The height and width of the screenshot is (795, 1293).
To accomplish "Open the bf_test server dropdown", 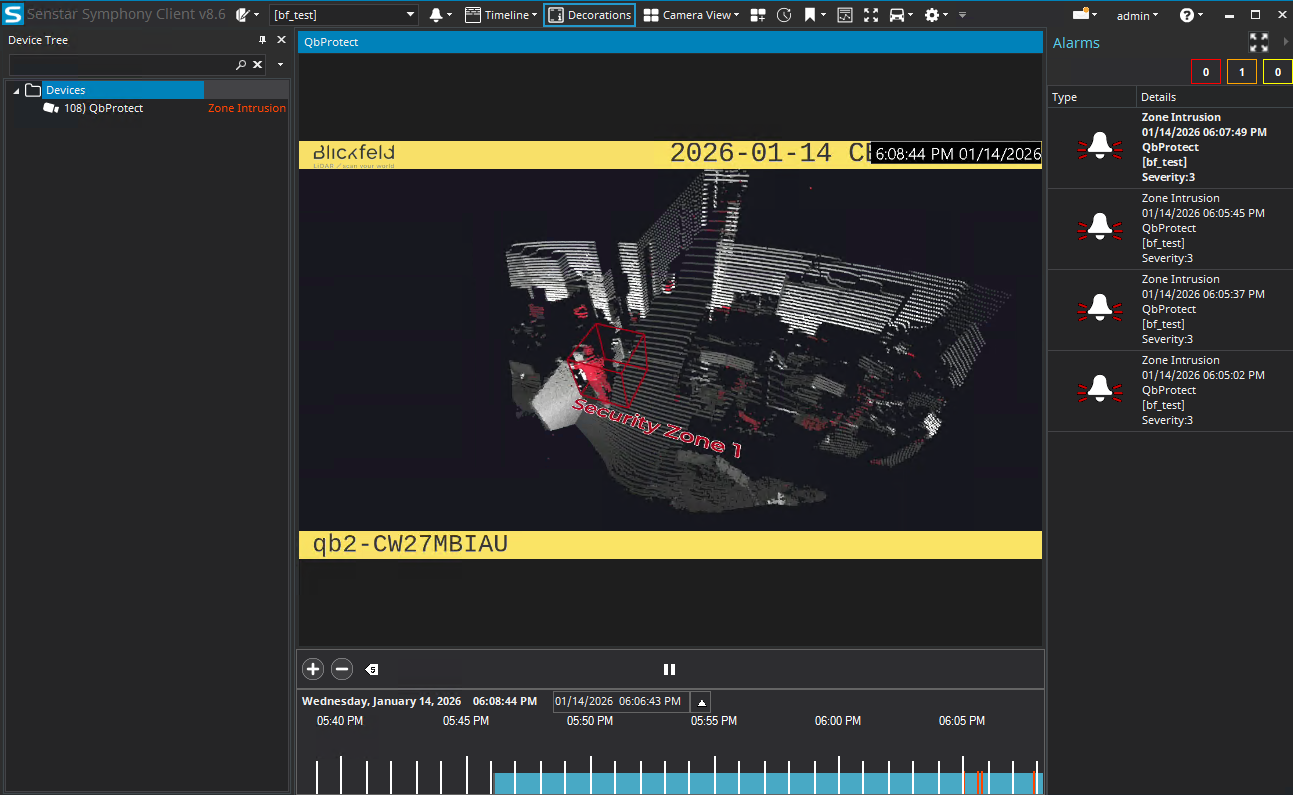I will [411, 15].
